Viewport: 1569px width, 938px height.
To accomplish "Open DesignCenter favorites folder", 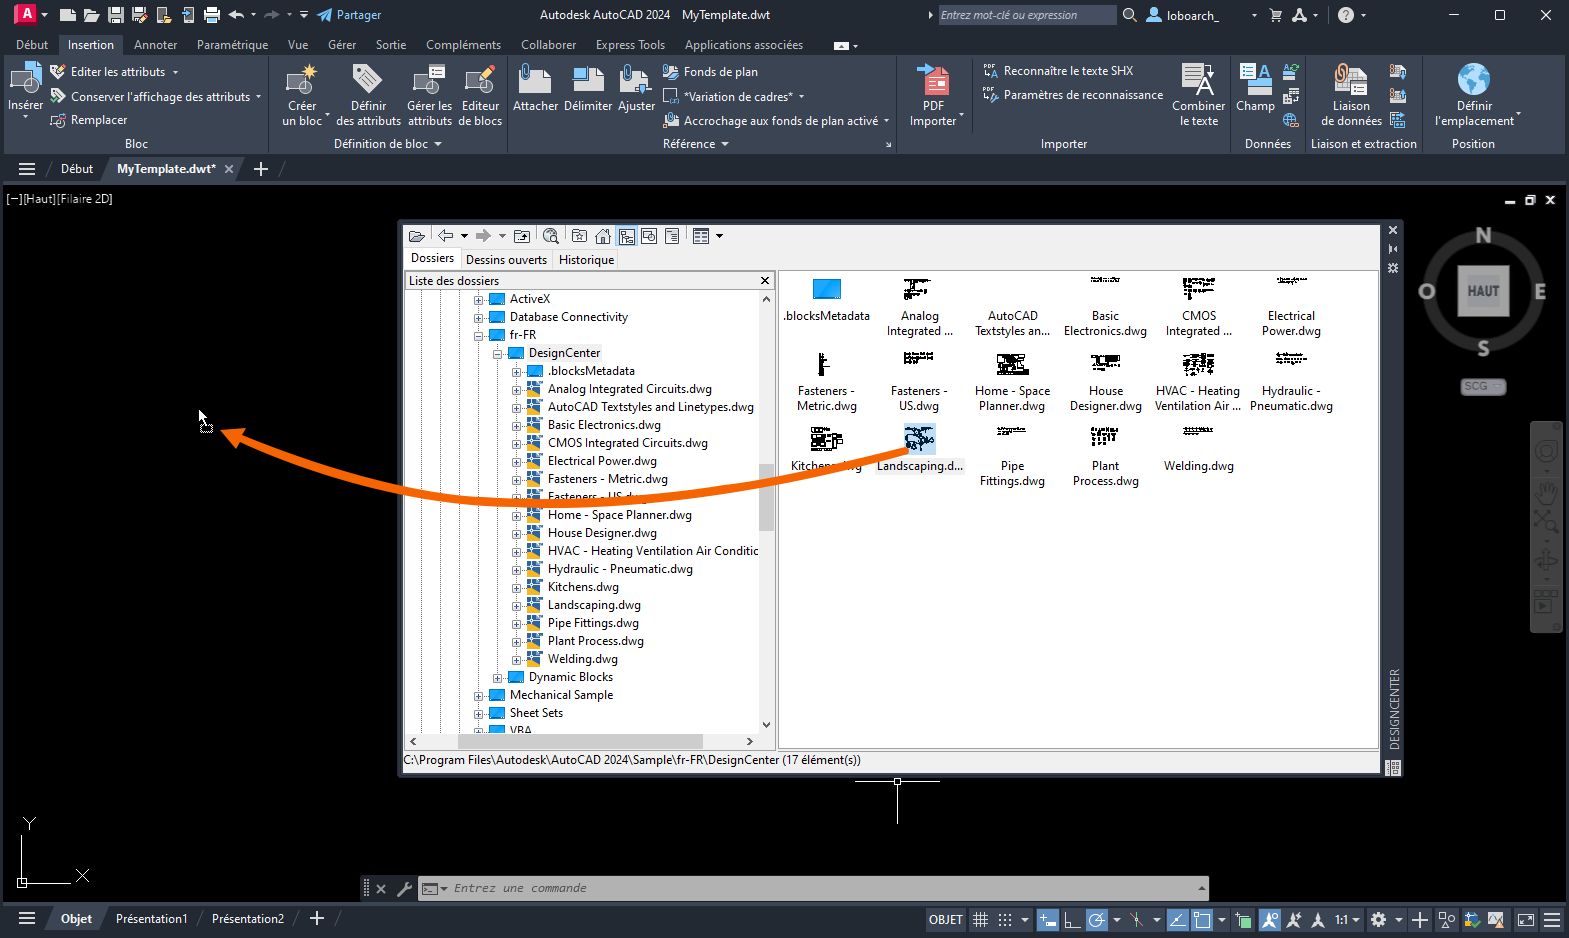I will click(579, 236).
